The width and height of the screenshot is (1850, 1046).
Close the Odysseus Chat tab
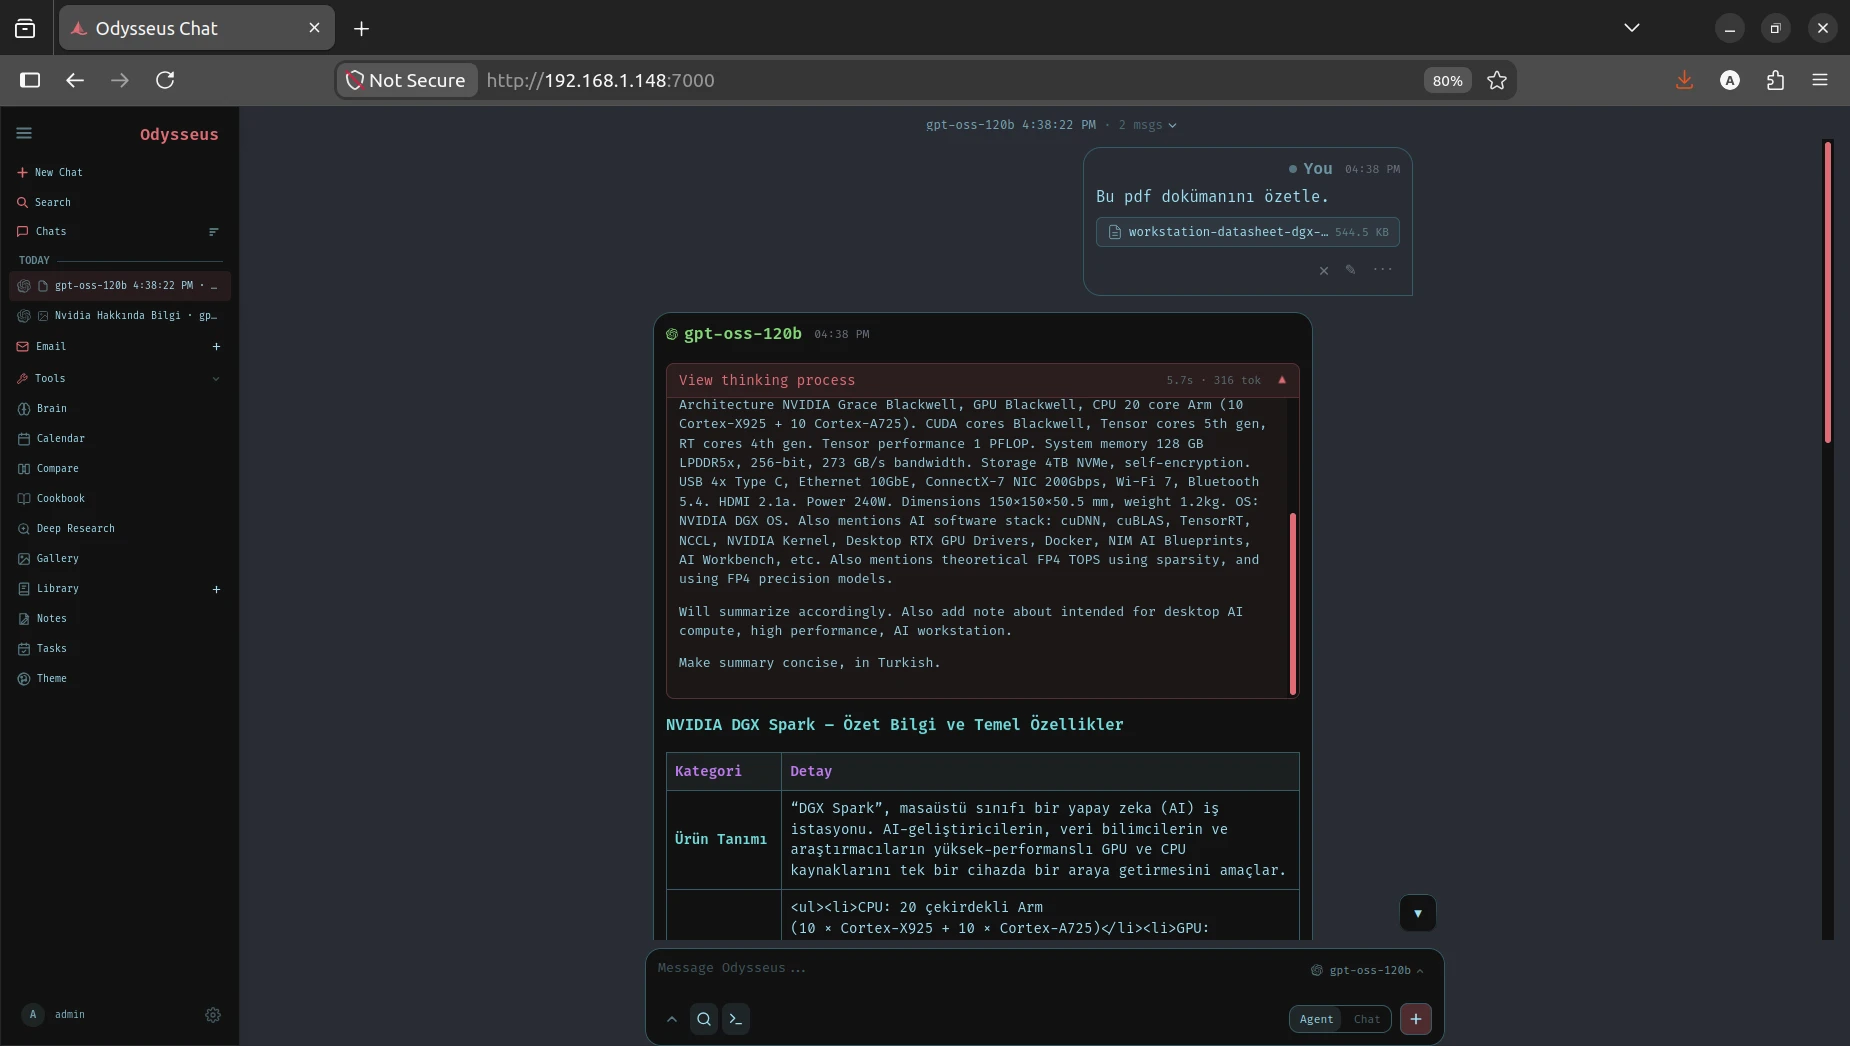pyautogui.click(x=314, y=28)
